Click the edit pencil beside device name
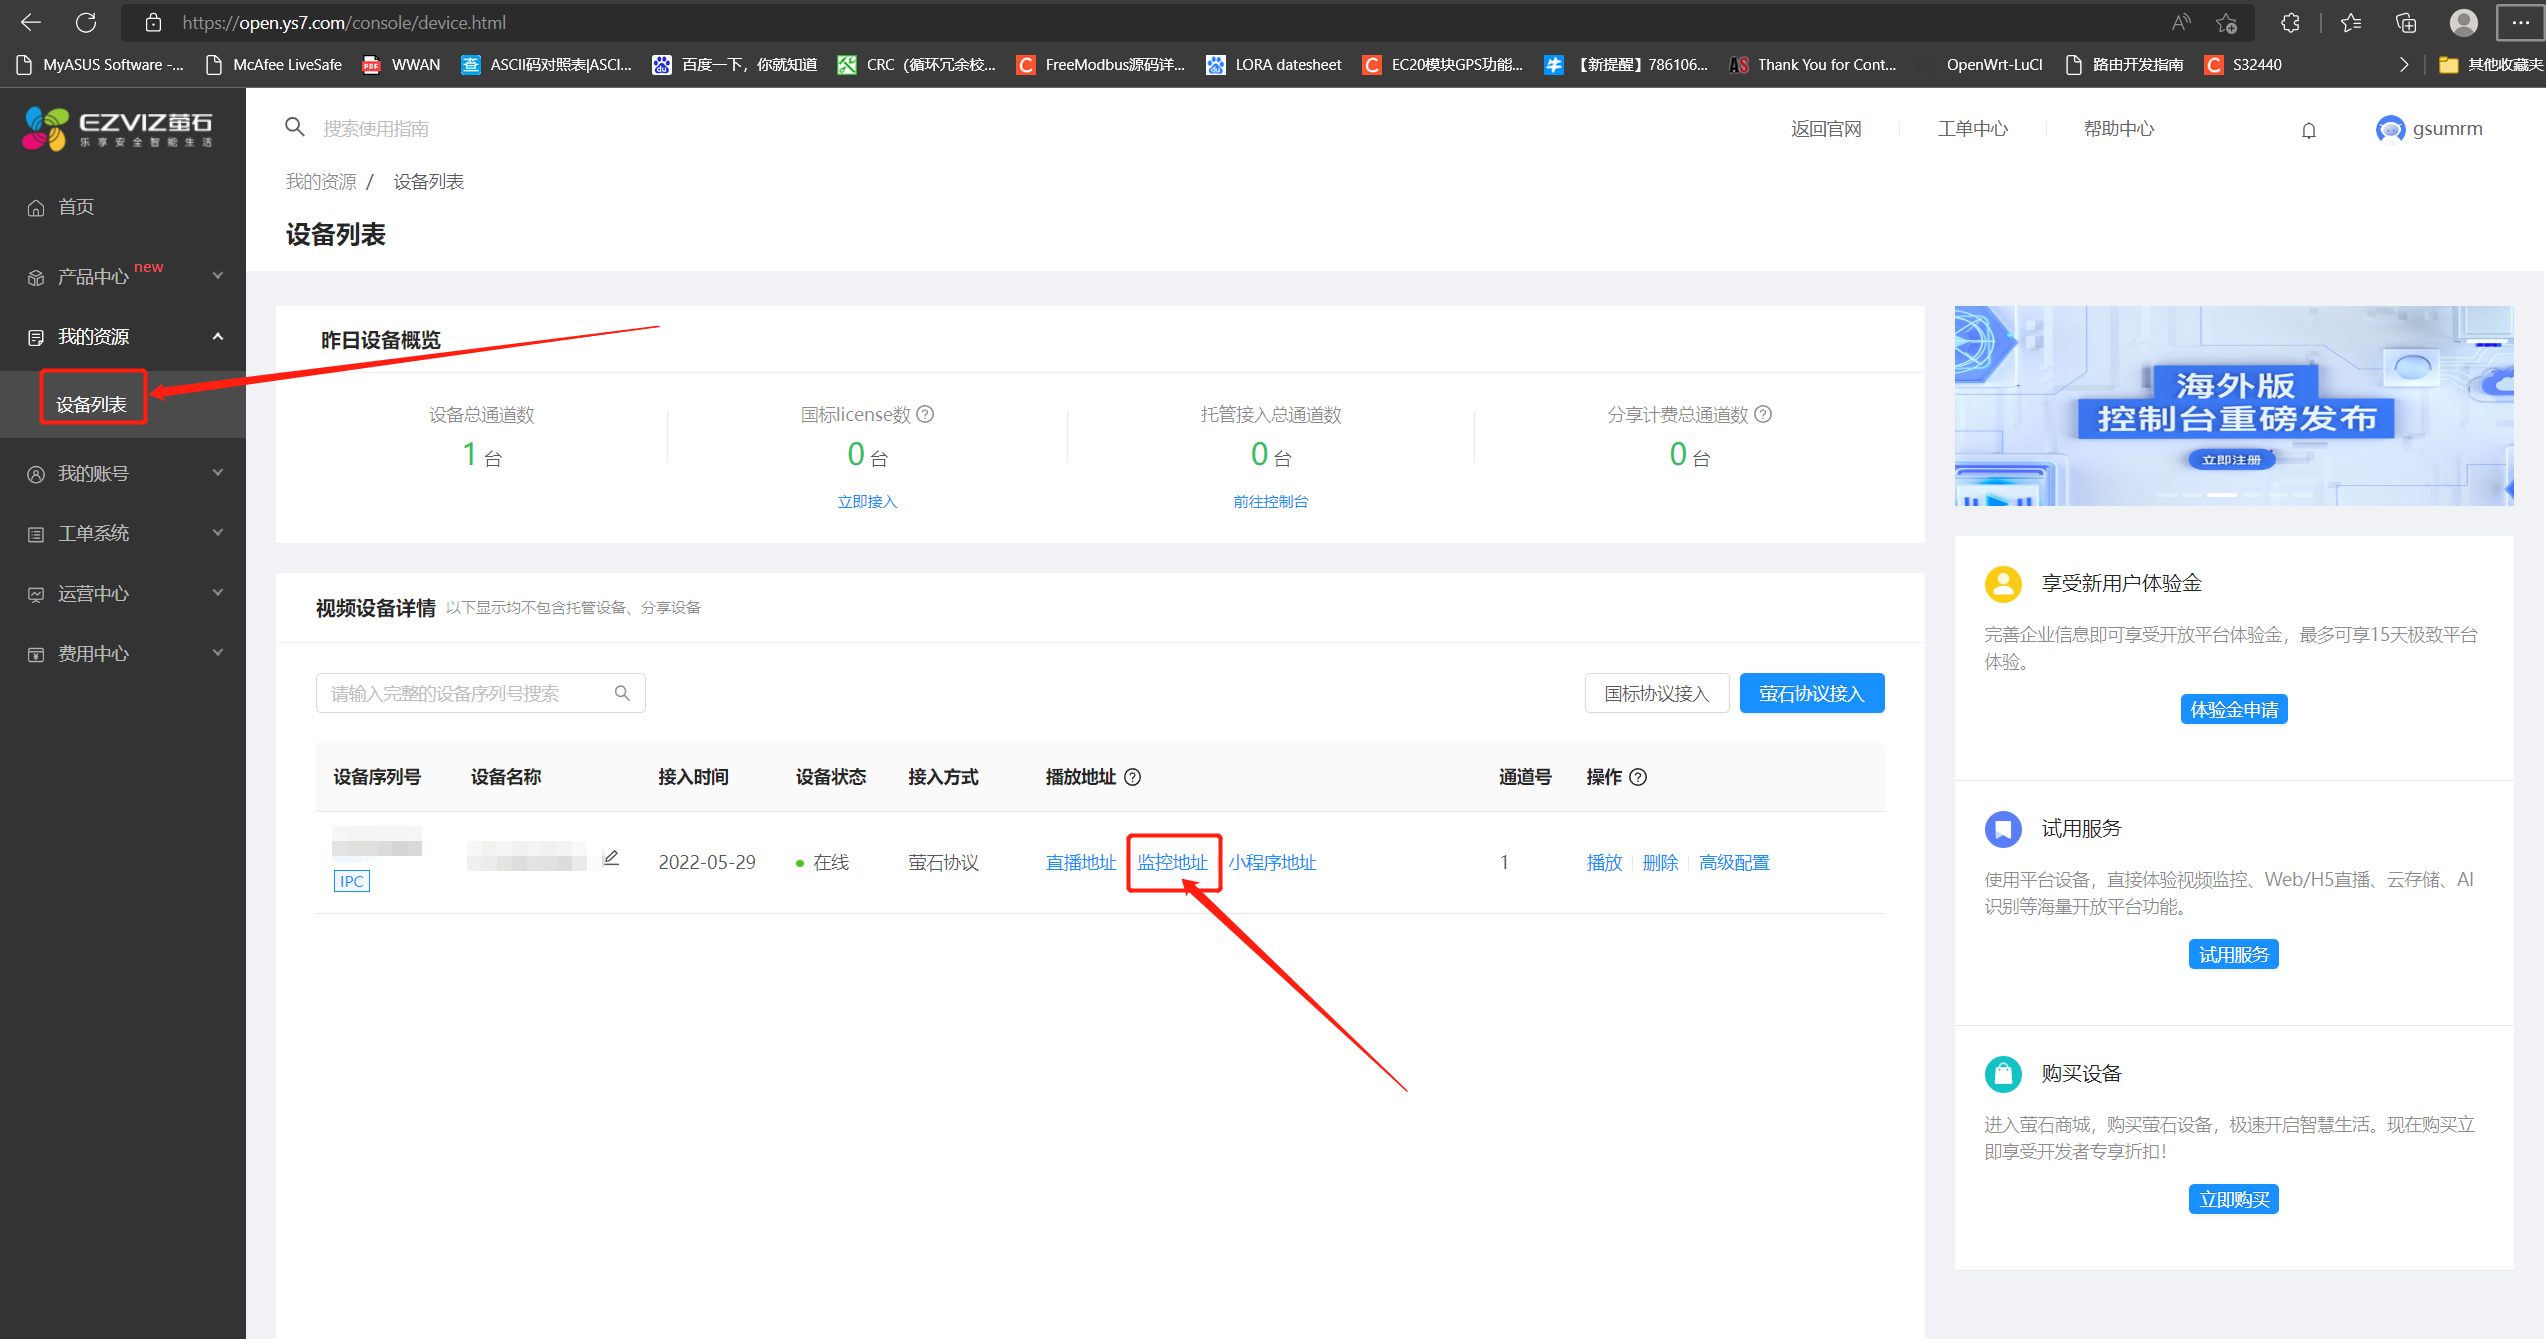Viewport: 2546px width, 1339px height. [611, 858]
